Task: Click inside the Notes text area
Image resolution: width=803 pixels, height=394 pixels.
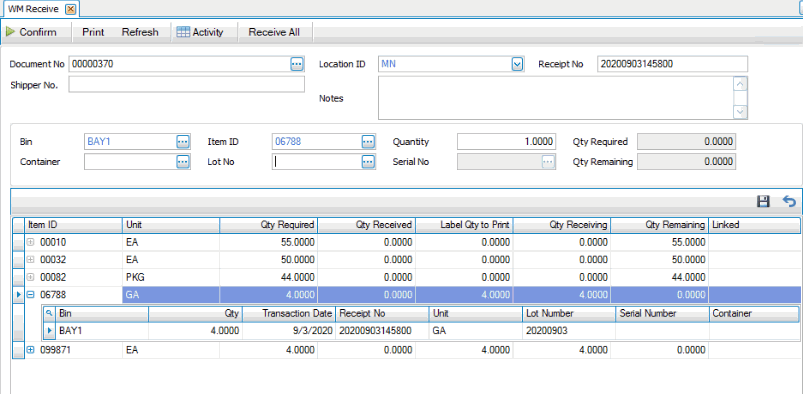Action: (x=556, y=98)
